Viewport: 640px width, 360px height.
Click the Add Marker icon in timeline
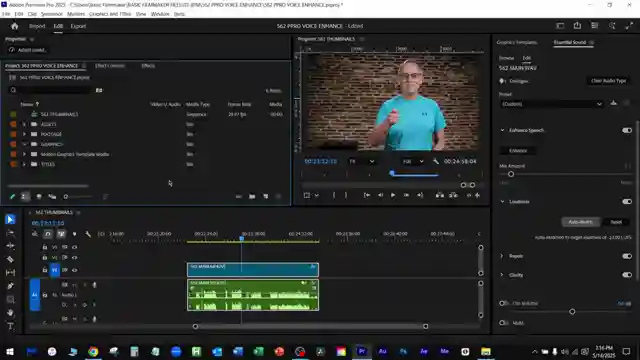click(x=74, y=234)
